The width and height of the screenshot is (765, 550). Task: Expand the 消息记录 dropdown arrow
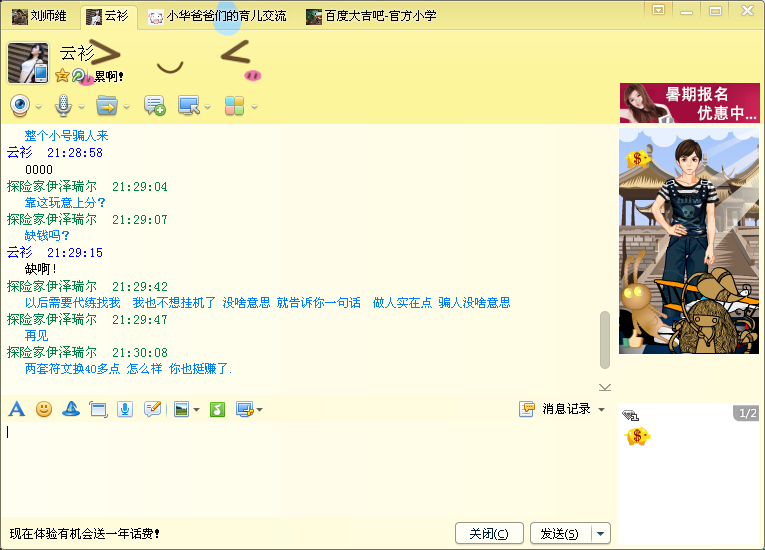click(602, 409)
